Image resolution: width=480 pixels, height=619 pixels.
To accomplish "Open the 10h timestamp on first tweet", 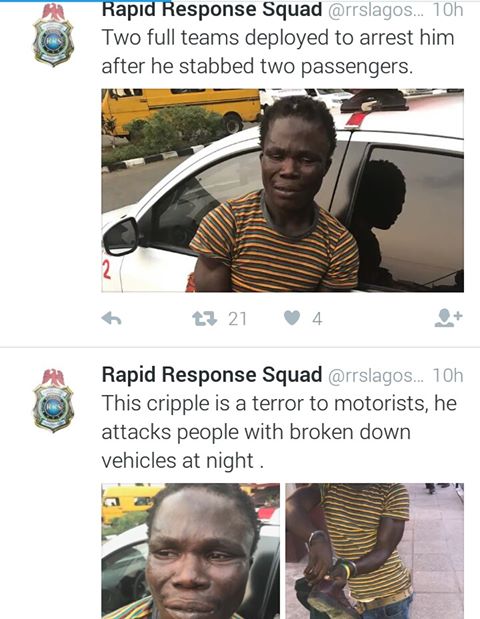I will pyautogui.click(x=448, y=10).
